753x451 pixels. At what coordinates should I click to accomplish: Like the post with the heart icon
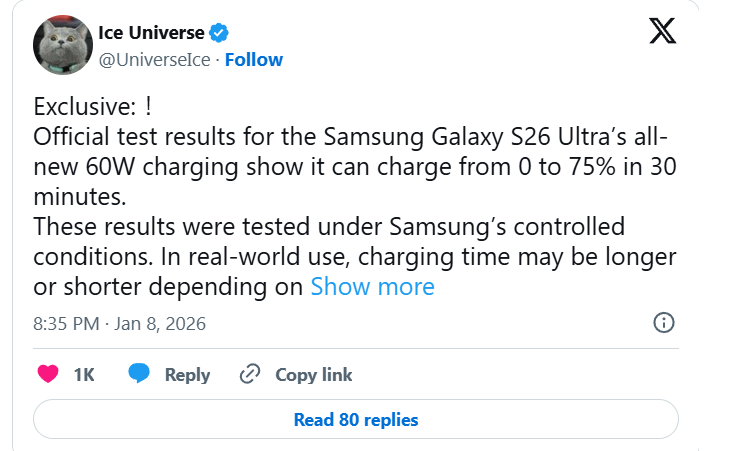point(48,375)
